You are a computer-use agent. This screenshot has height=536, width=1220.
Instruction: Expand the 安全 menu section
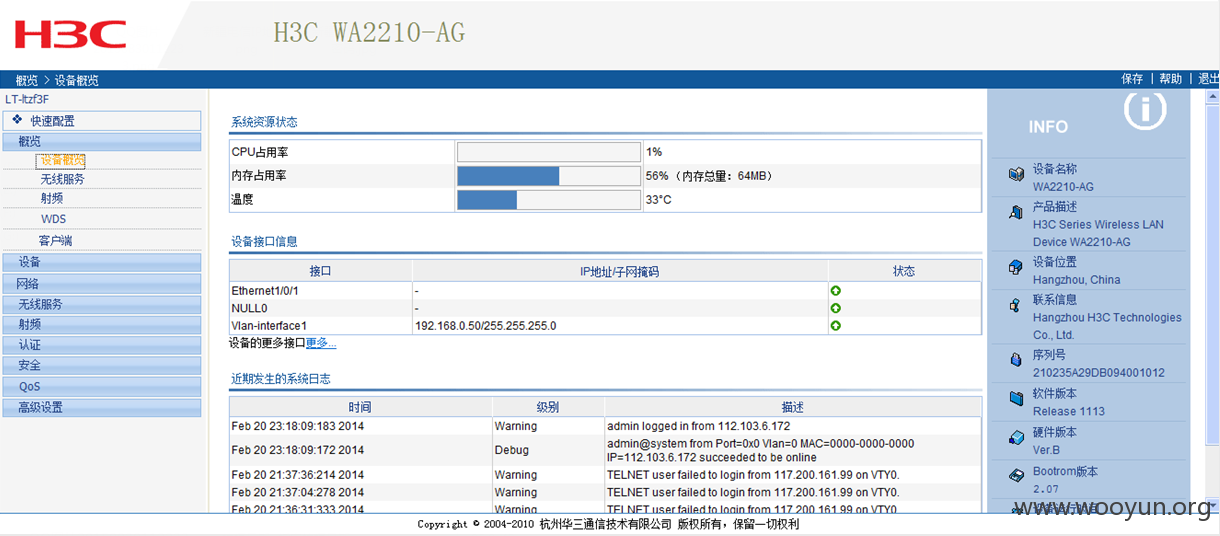(x=102, y=366)
